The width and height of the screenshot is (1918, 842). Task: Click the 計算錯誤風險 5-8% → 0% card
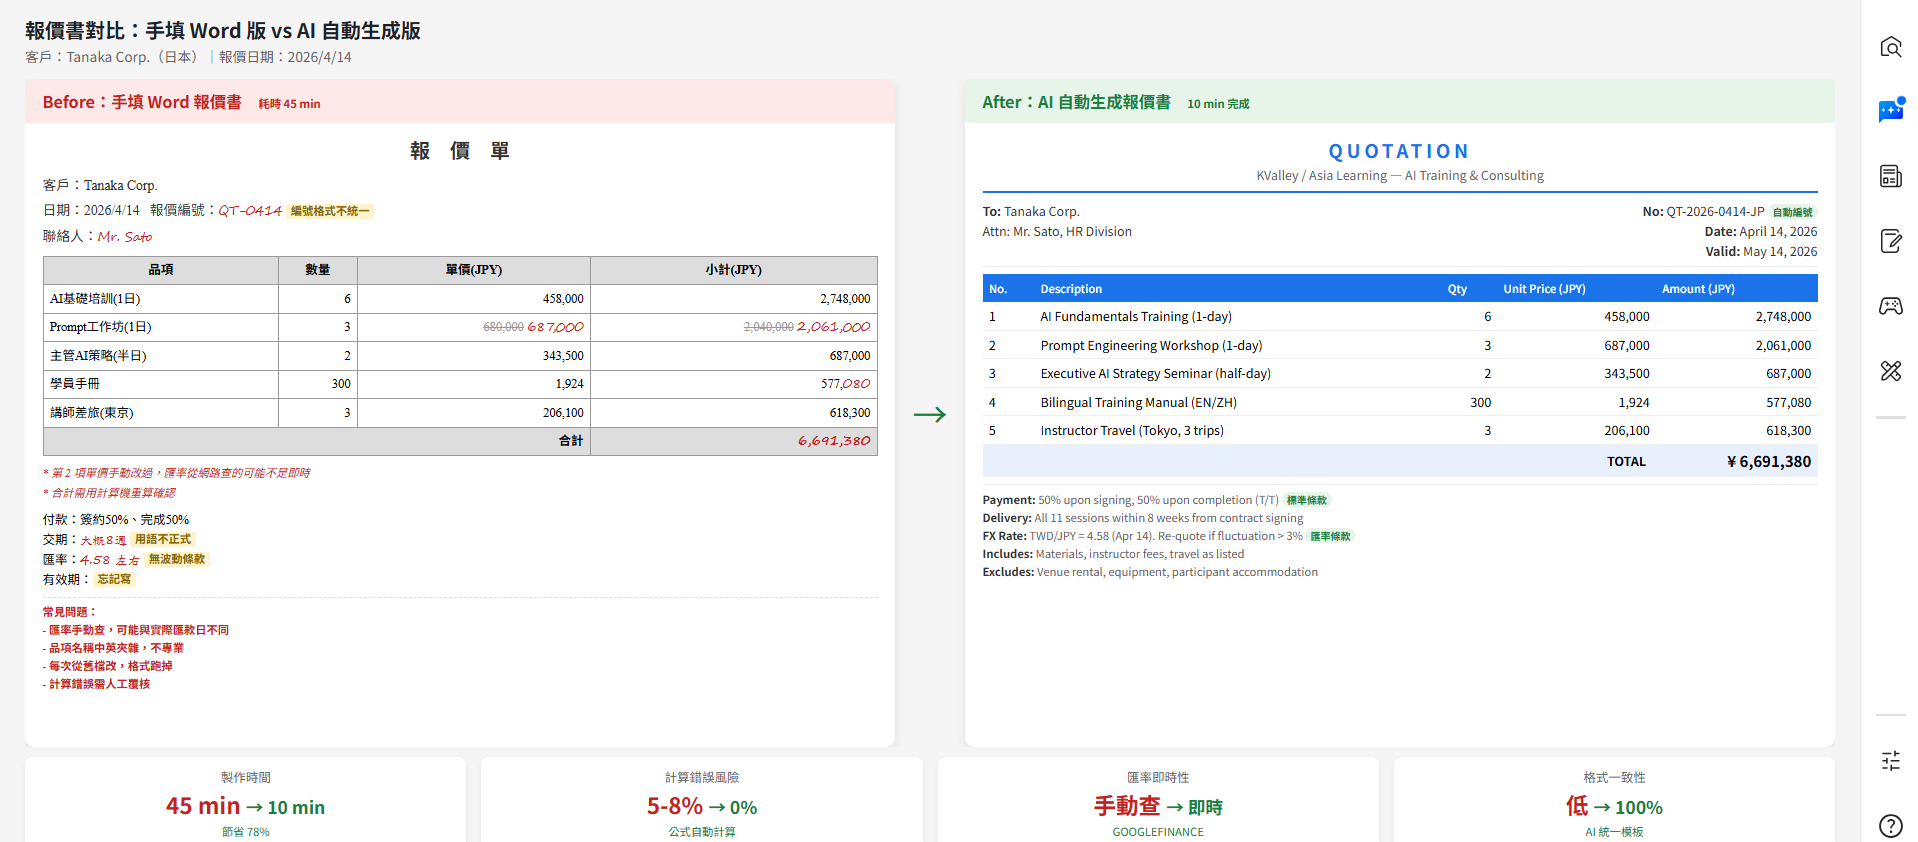point(702,800)
